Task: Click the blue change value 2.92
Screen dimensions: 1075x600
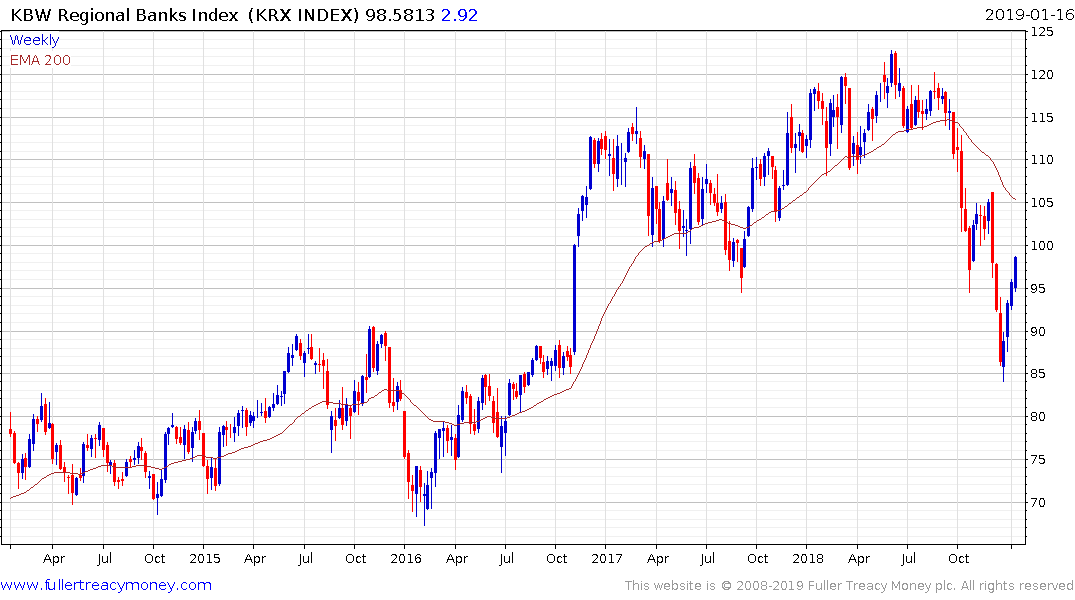Action: (x=459, y=15)
